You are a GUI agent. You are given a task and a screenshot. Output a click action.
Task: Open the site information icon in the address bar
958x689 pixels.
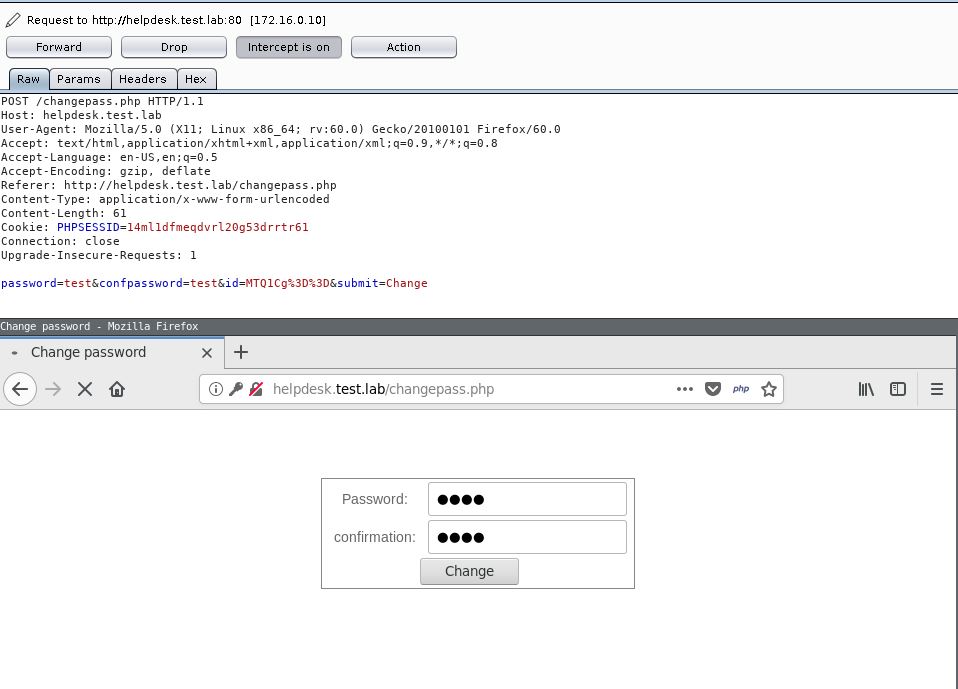click(x=216, y=389)
